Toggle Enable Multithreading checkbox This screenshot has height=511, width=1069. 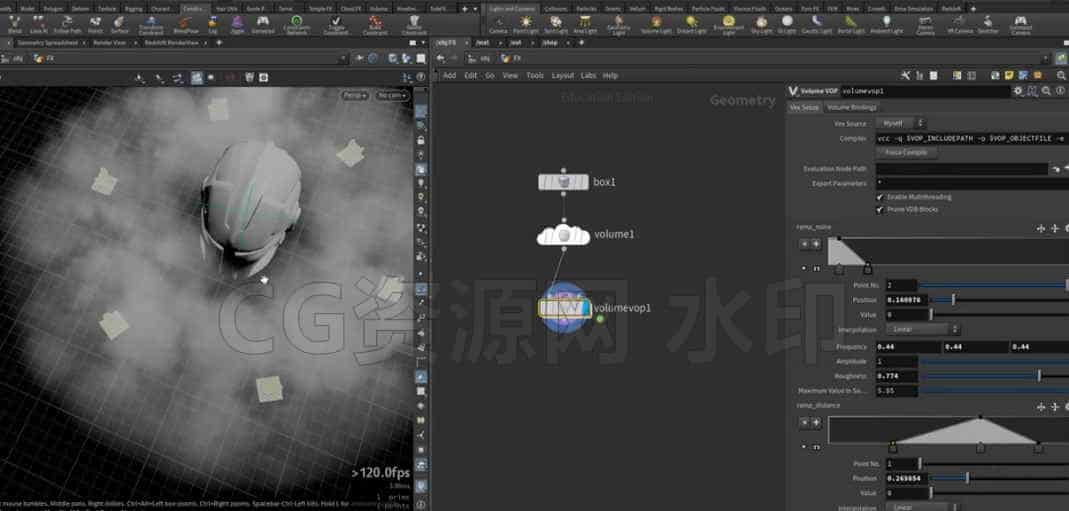click(879, 197)
